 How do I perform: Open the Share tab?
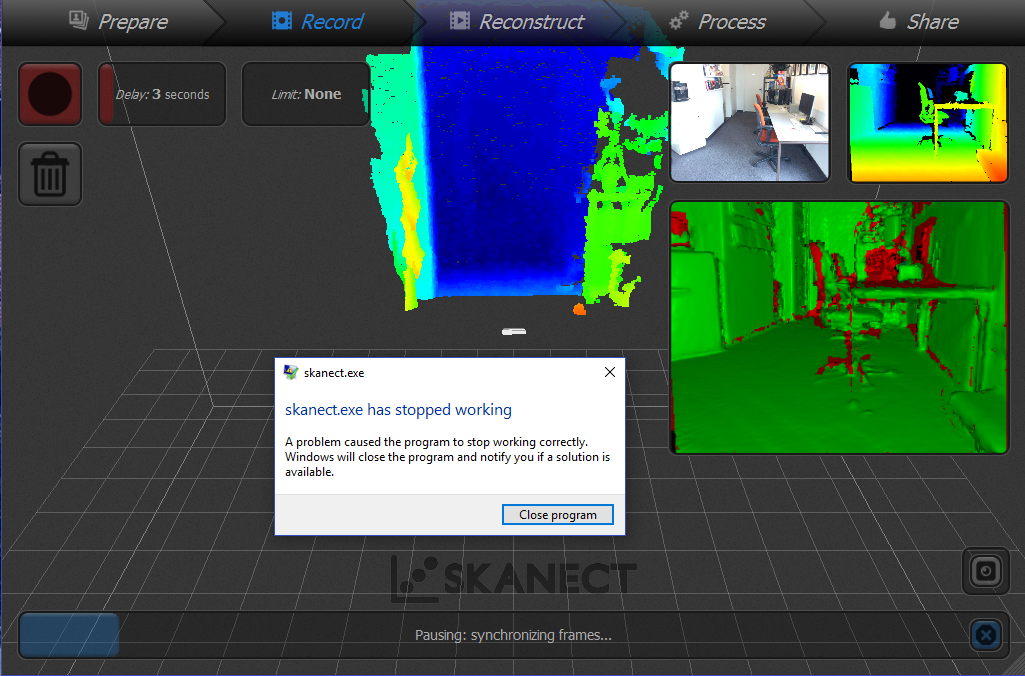pyautogui.click(x=918, y=21)
